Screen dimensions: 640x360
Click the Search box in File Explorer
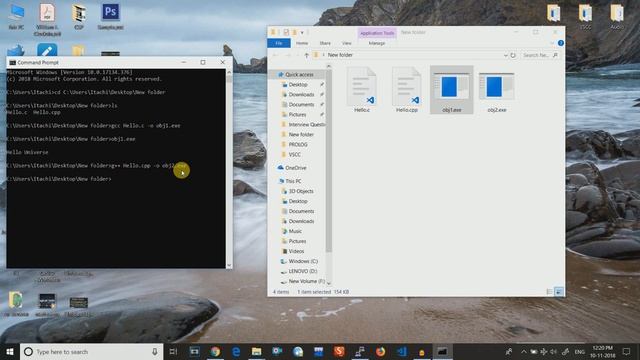click(x=540, y=55)
